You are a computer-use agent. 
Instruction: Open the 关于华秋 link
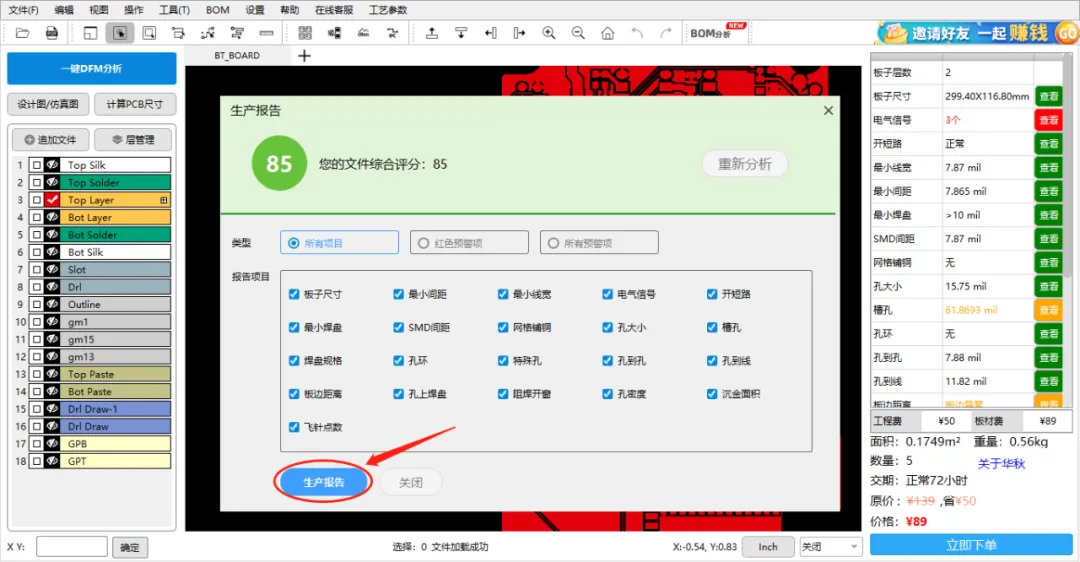click(x=1001, y=464)
